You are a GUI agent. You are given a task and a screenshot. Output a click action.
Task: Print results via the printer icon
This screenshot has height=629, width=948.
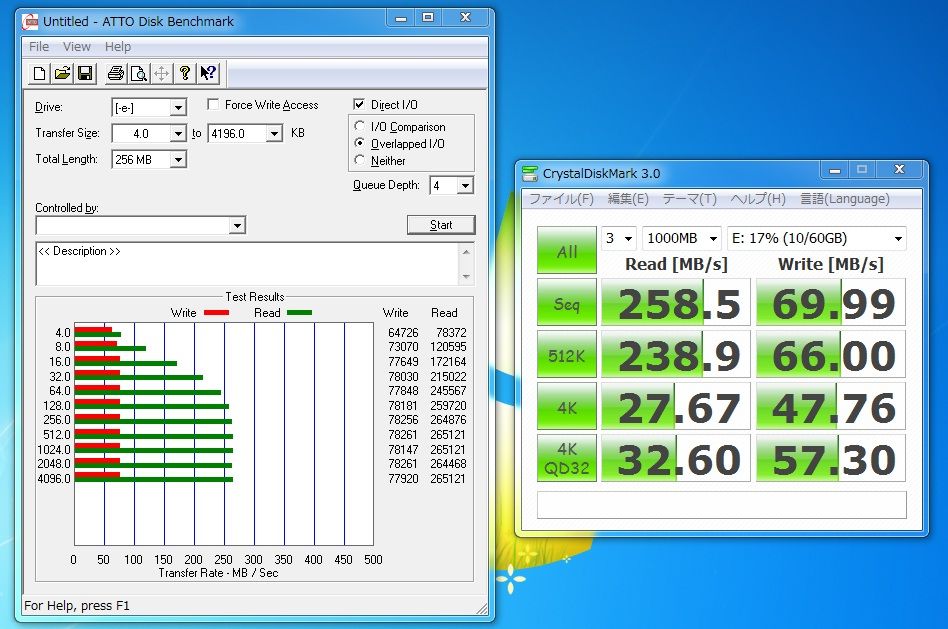(115, 74)
